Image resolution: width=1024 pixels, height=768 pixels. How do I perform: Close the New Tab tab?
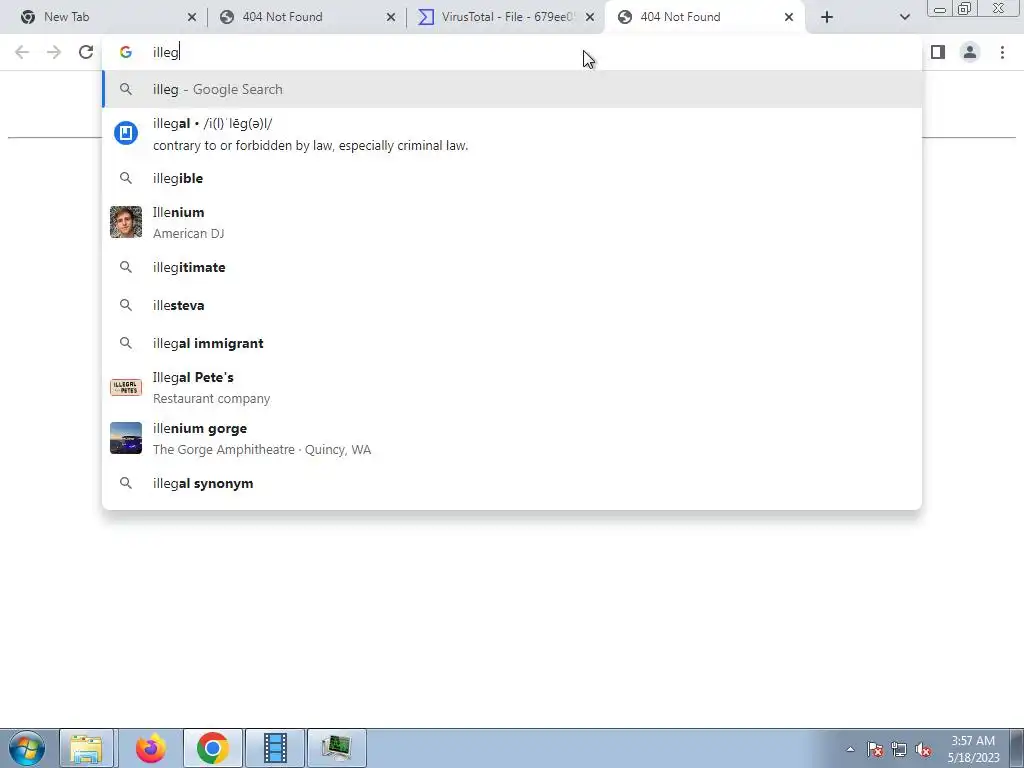point(192,17)
